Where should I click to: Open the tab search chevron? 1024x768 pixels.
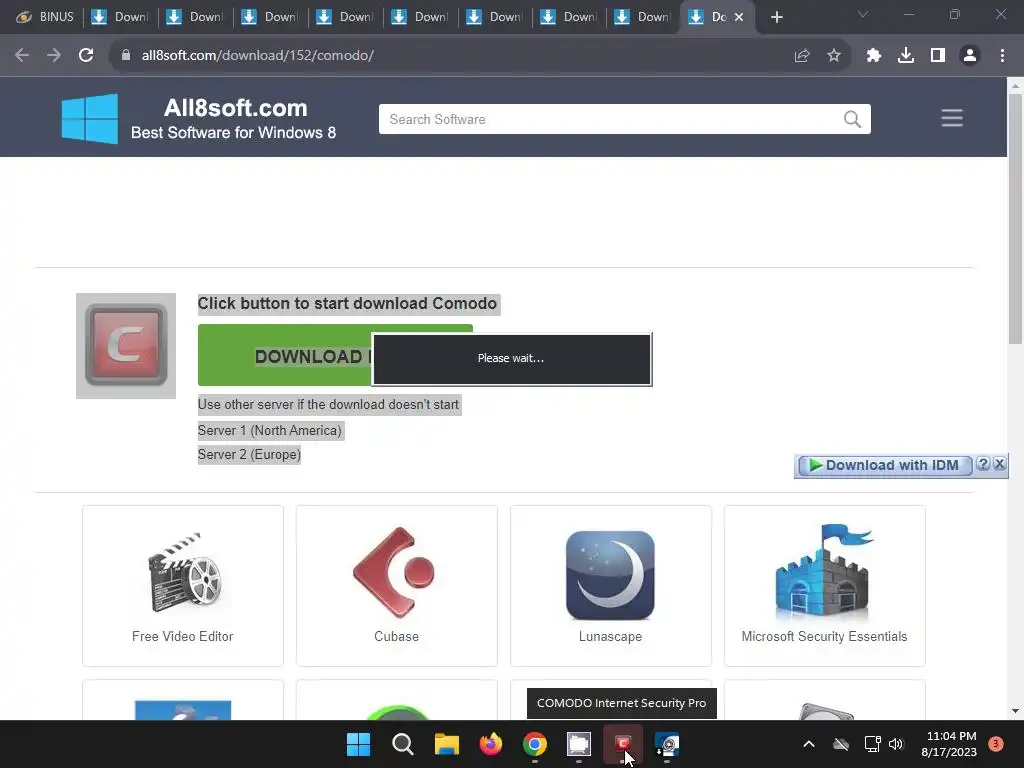[x=863, y=14]
